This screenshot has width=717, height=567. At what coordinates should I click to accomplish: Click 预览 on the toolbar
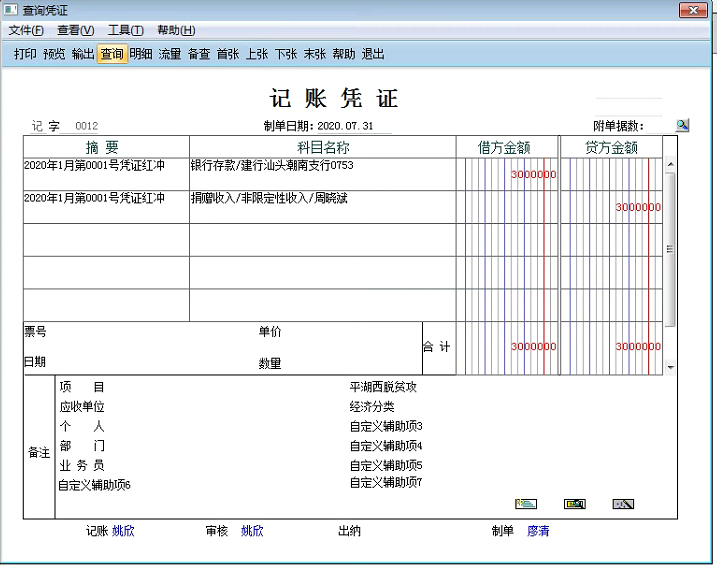click(x=54, y=54)
